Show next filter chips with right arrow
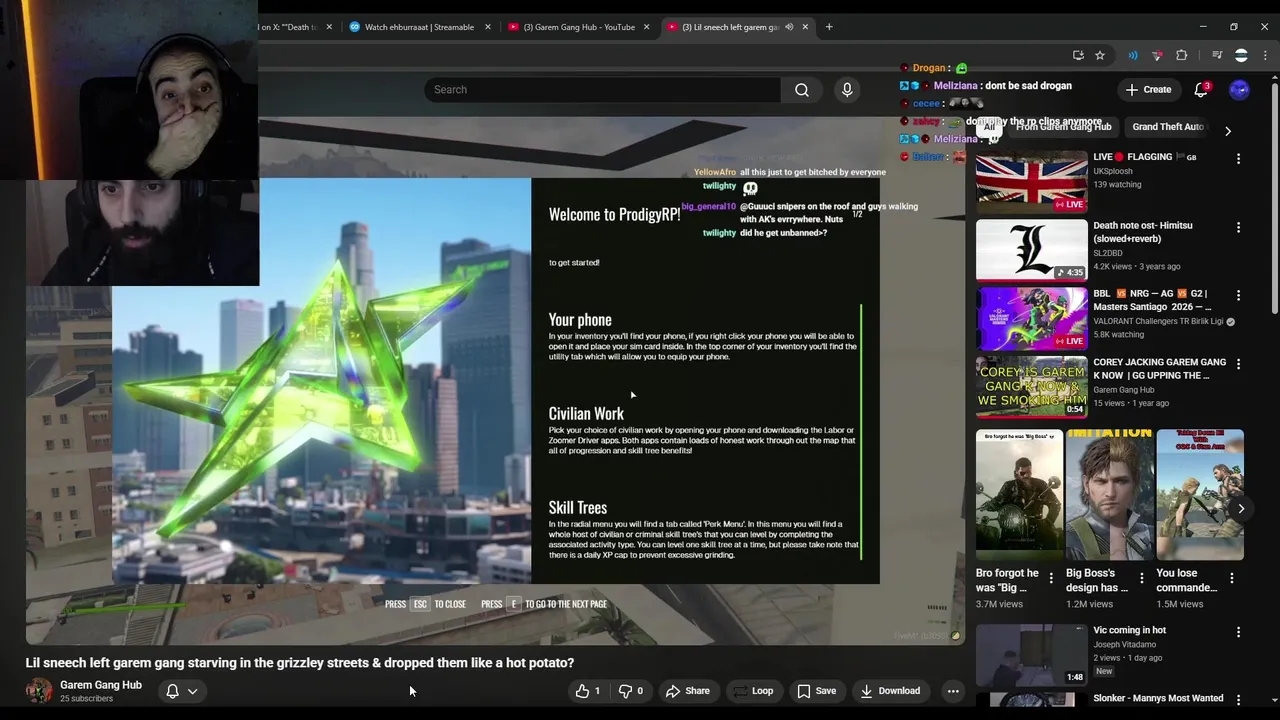 (x=1228, y=131)
